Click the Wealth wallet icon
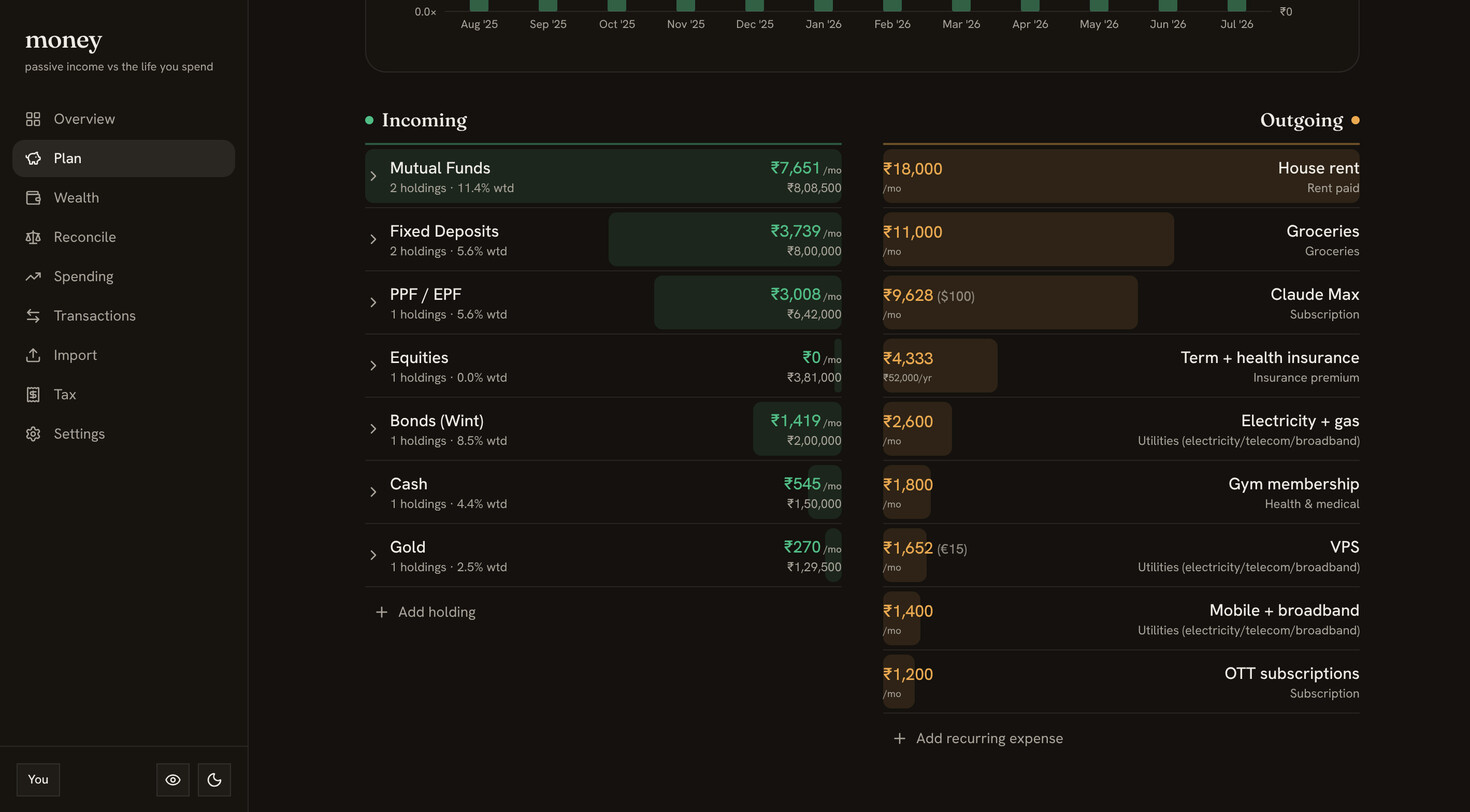 tap(33, 198)
